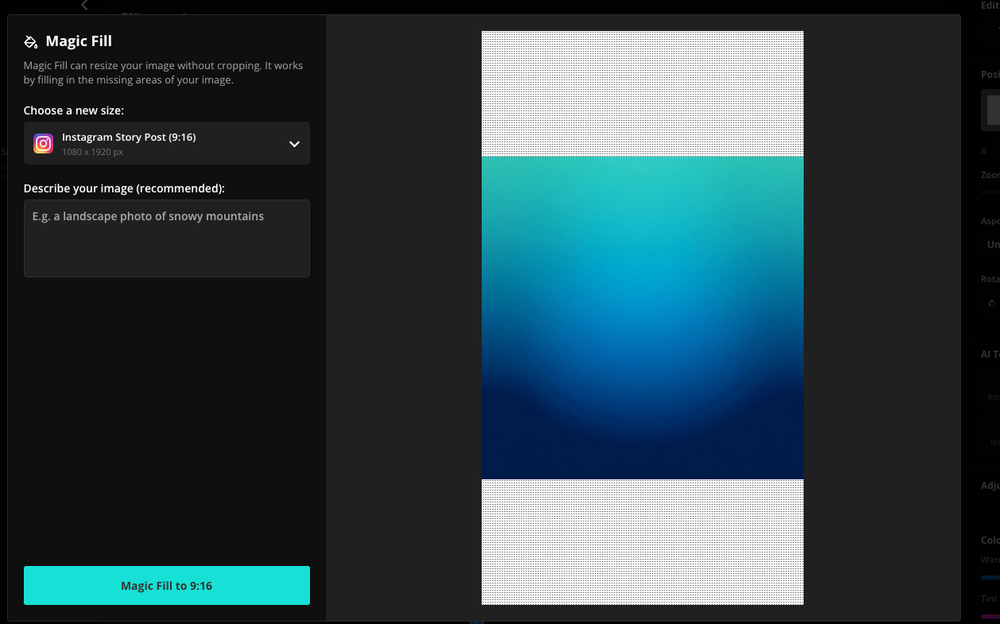The image size is (1000, 624).
Task: Click the Magic Fill paint bucket icon
Action: click(30, 41)
